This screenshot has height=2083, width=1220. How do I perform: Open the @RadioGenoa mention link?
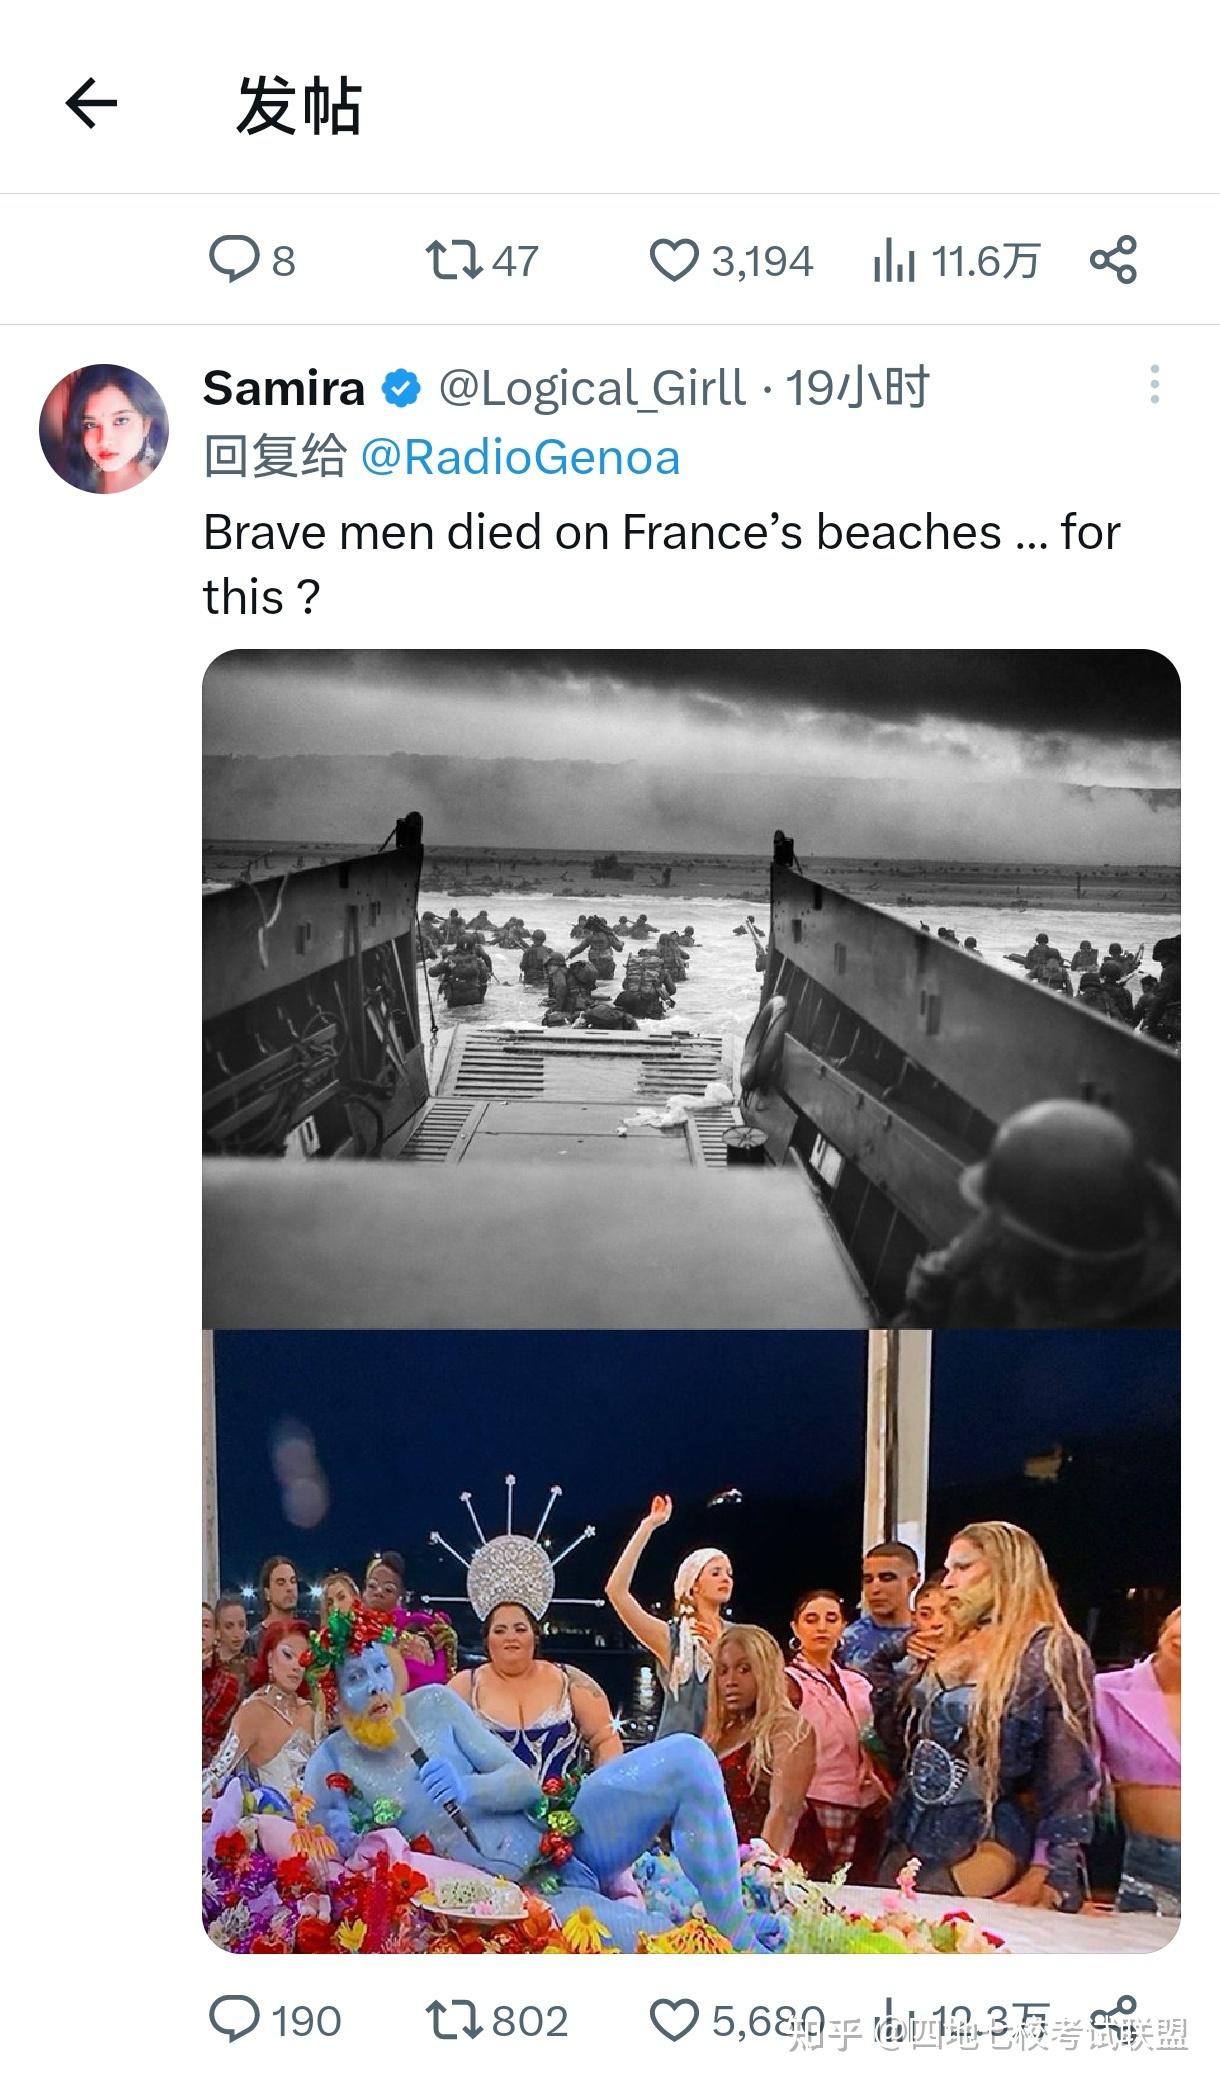[520, 457]
